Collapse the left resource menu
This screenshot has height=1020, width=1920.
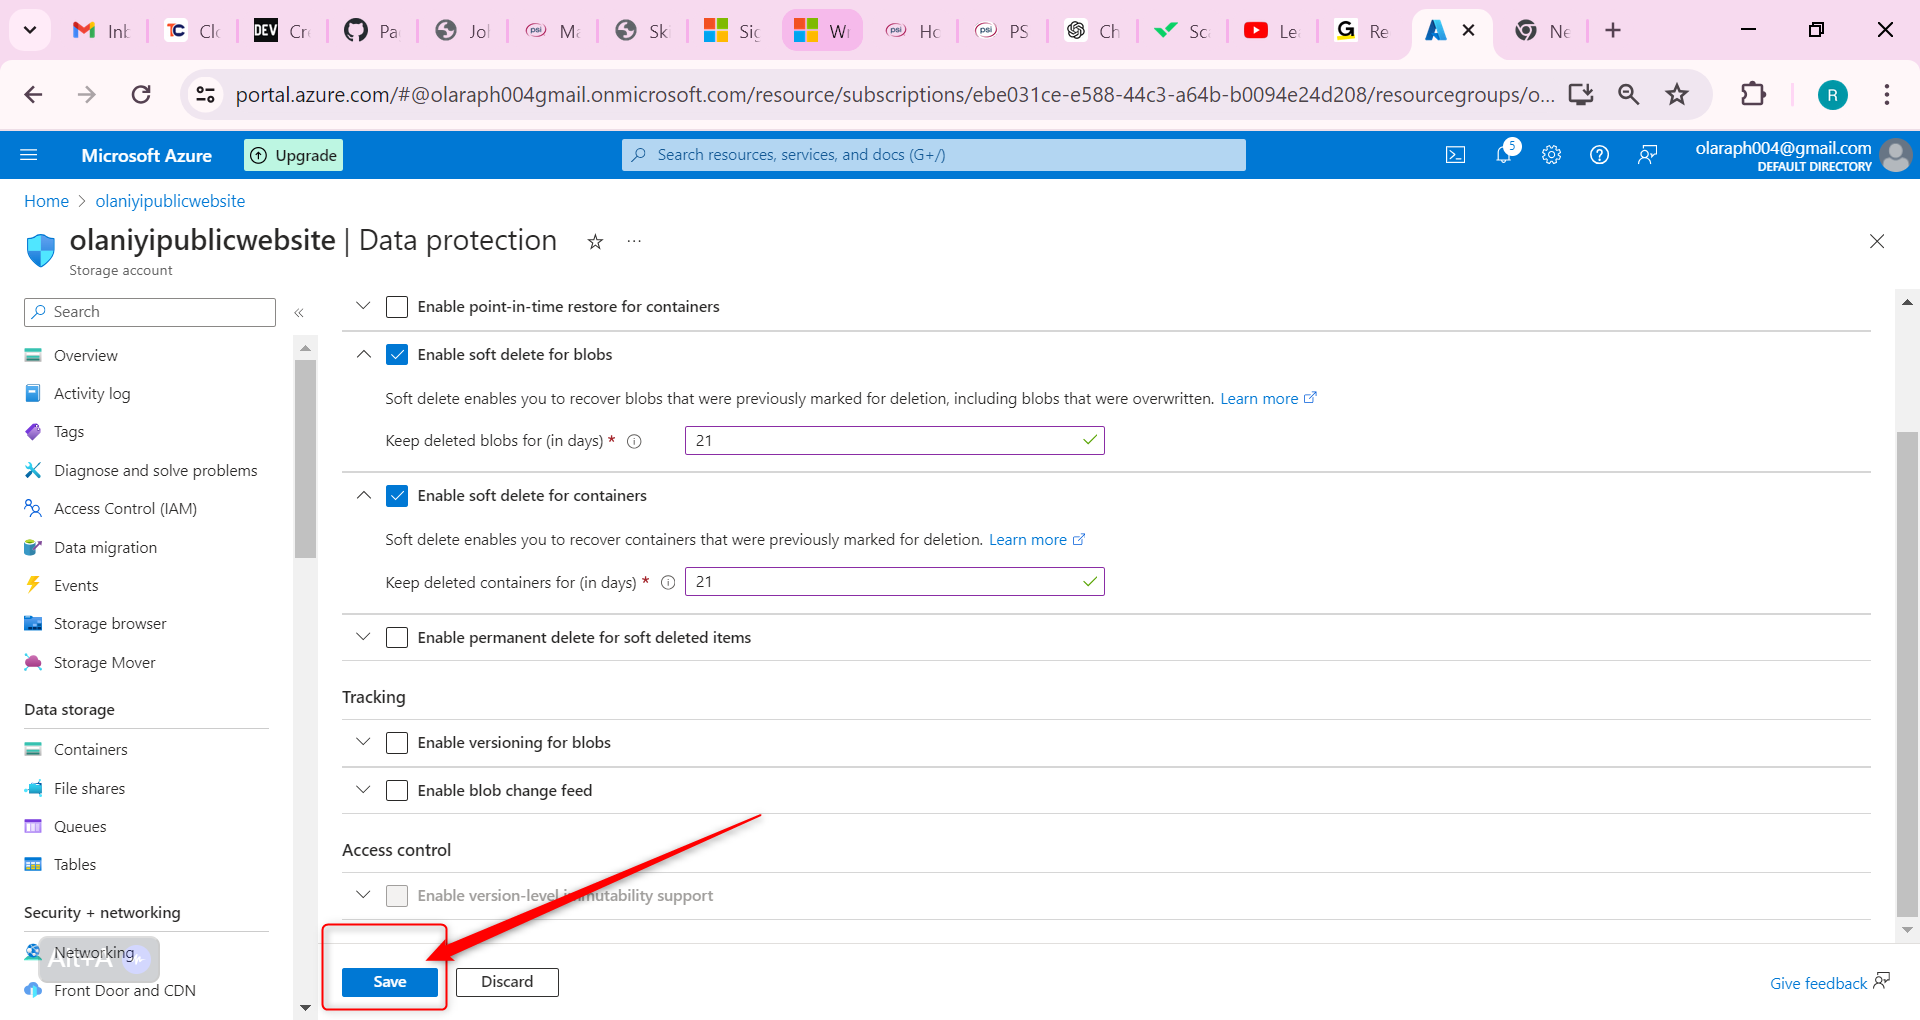click(x=299, y=313)
